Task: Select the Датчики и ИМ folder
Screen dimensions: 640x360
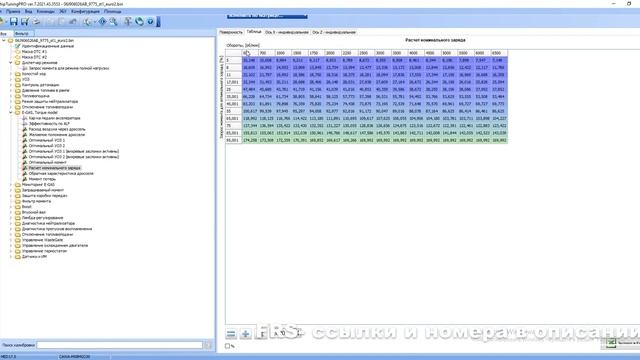Action: 34,257
